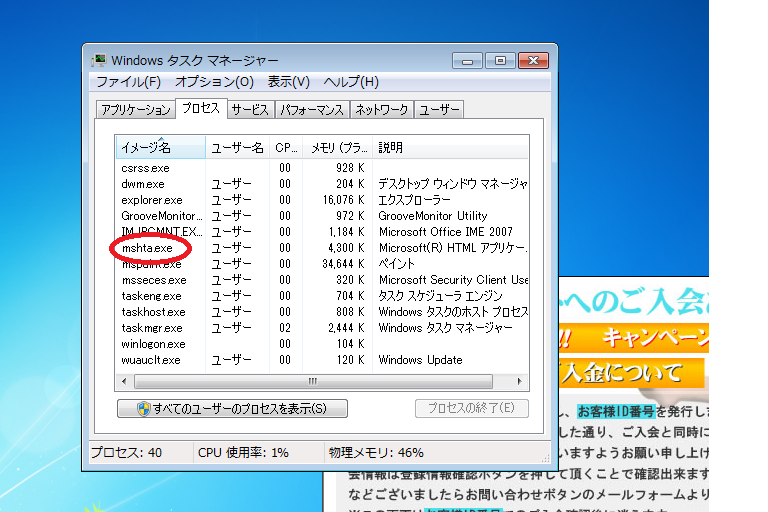Click the キャンペーン banner in background page
This screenshot has width=768, height=512.
pos(634,338)
